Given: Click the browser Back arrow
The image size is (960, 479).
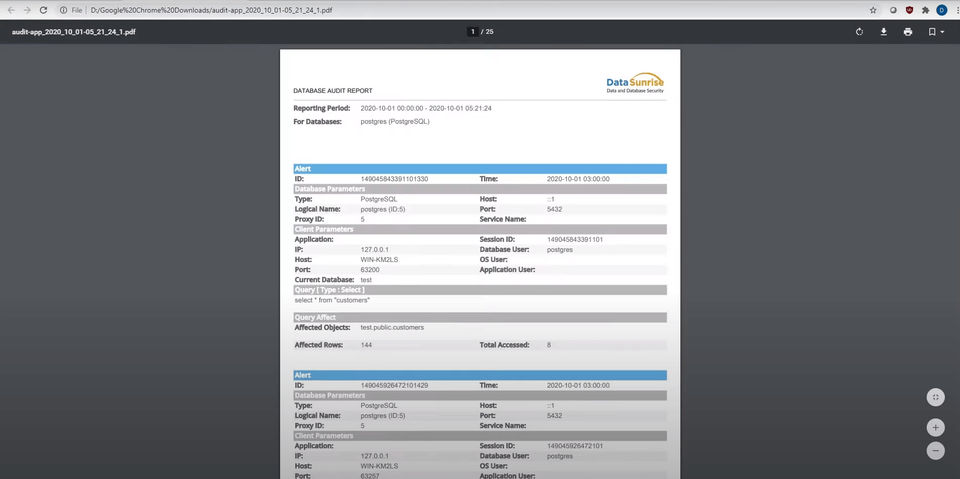Looking at the screenshot, I should (10, 10).
